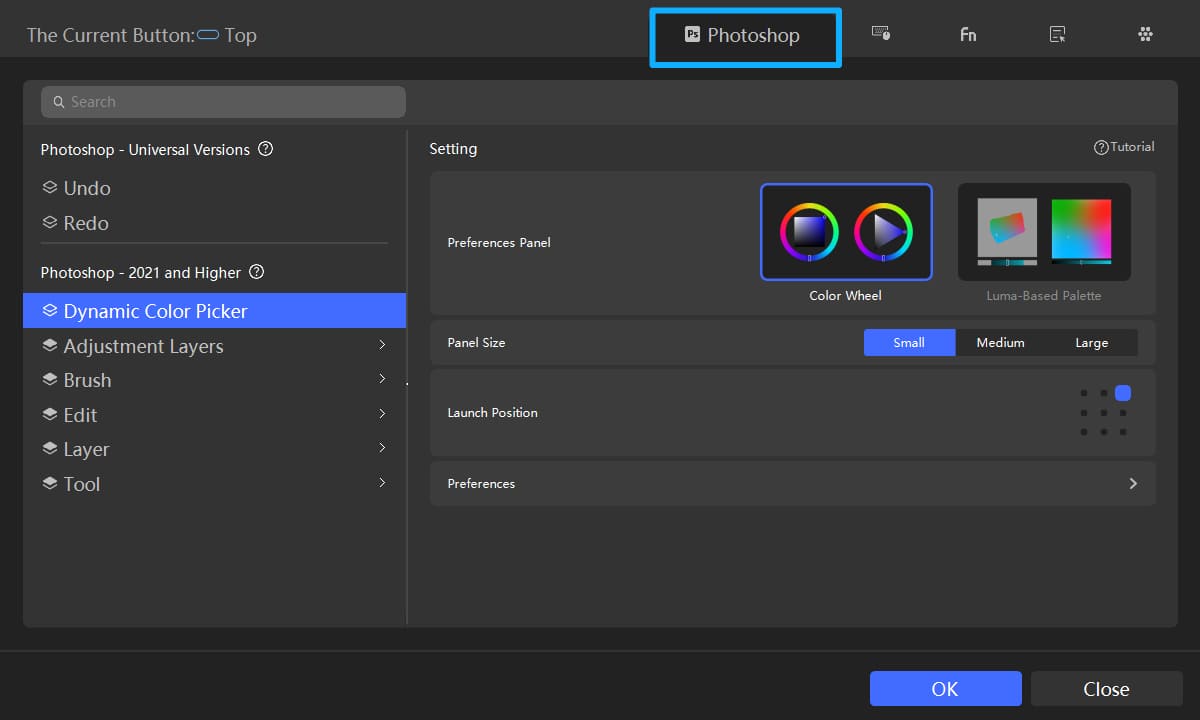The image size is (1200, 720).
Task: Set Panel Size to Medium
Action: (1000, 343)
